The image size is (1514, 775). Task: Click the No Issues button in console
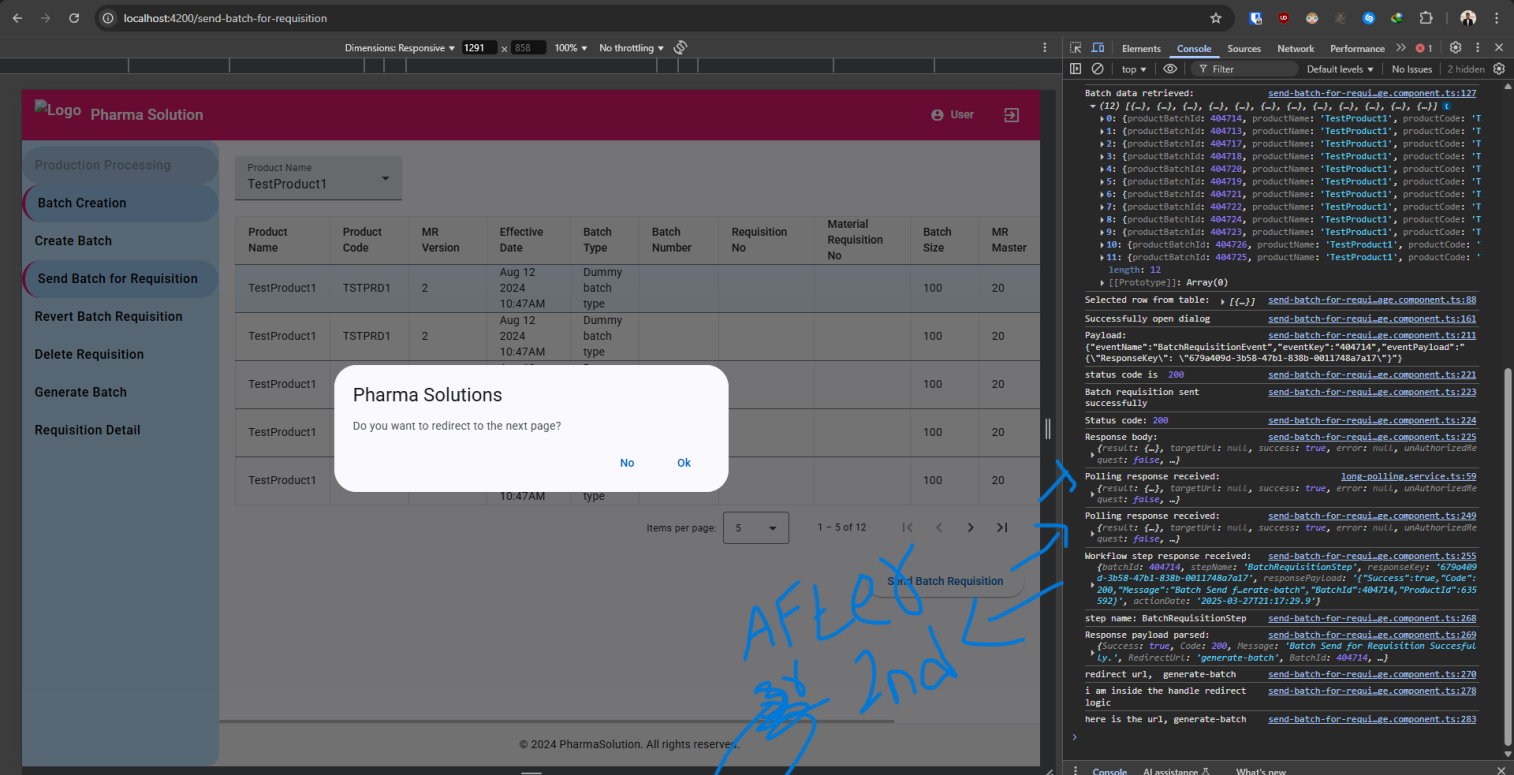pos(1412,69)
